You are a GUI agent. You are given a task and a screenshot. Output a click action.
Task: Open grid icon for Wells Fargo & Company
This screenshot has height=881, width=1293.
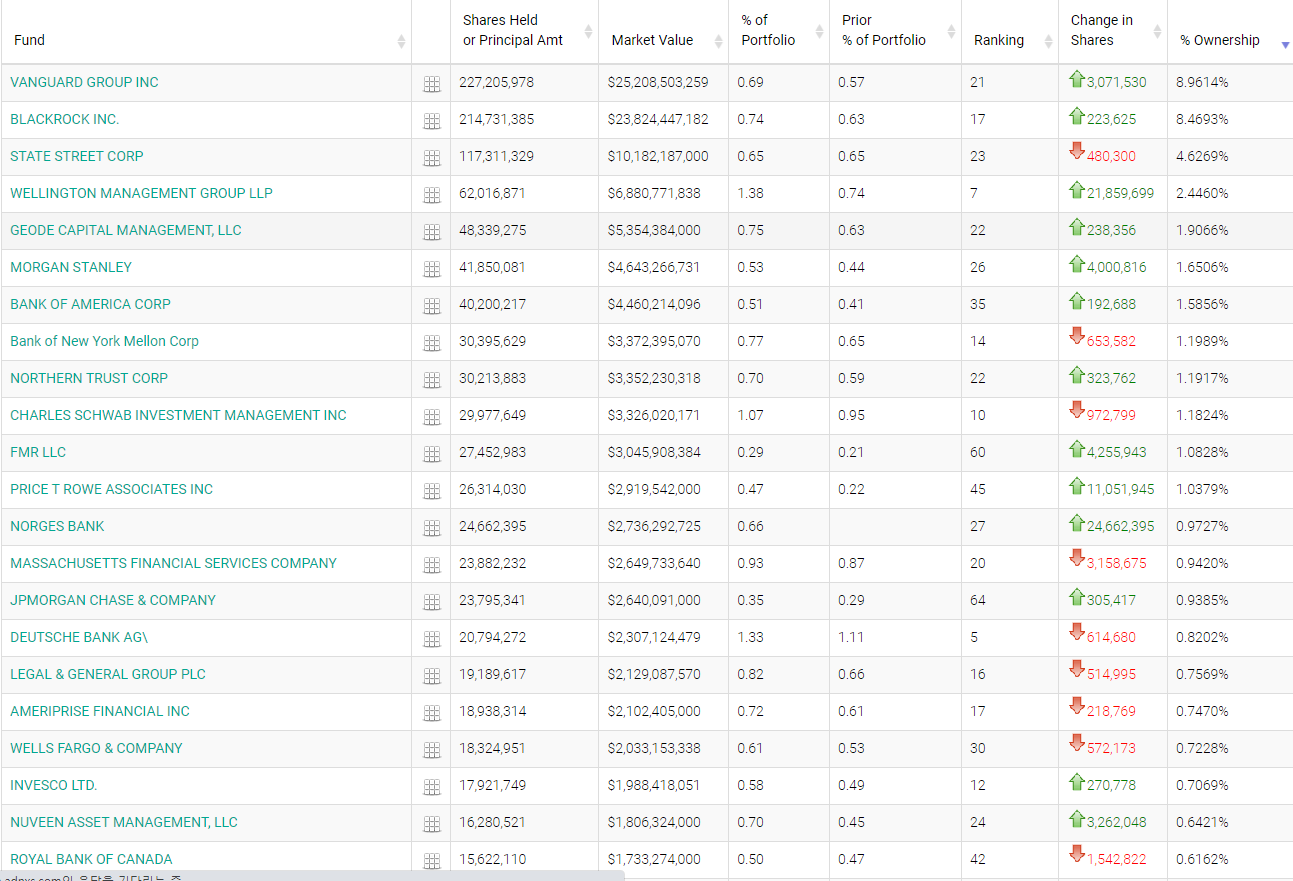point(432,750)
